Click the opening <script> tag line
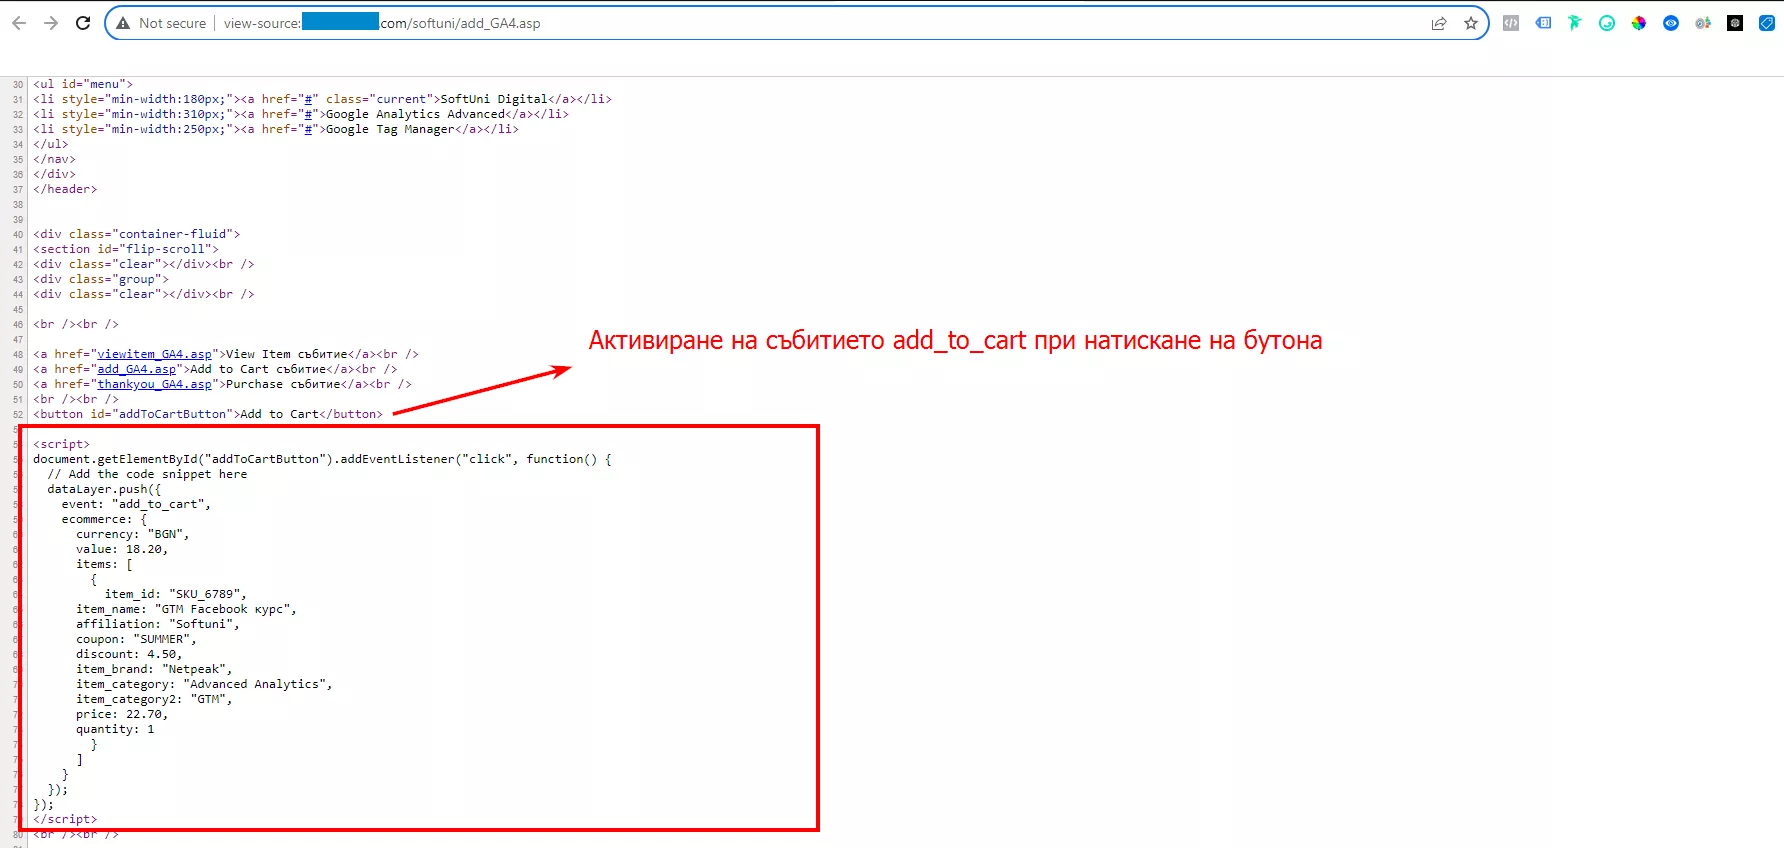Screen dimensions: 1784x848 (61, 444)
